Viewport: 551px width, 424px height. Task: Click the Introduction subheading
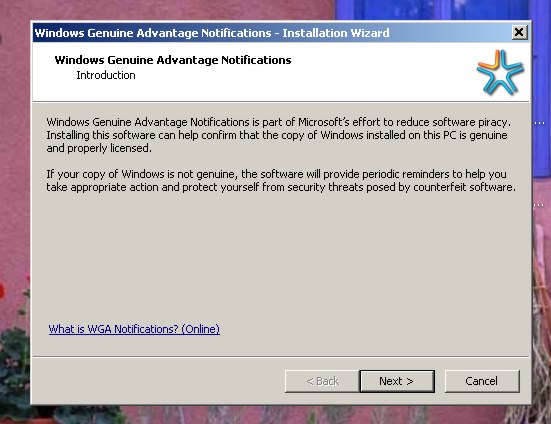(x=106, y=75)
